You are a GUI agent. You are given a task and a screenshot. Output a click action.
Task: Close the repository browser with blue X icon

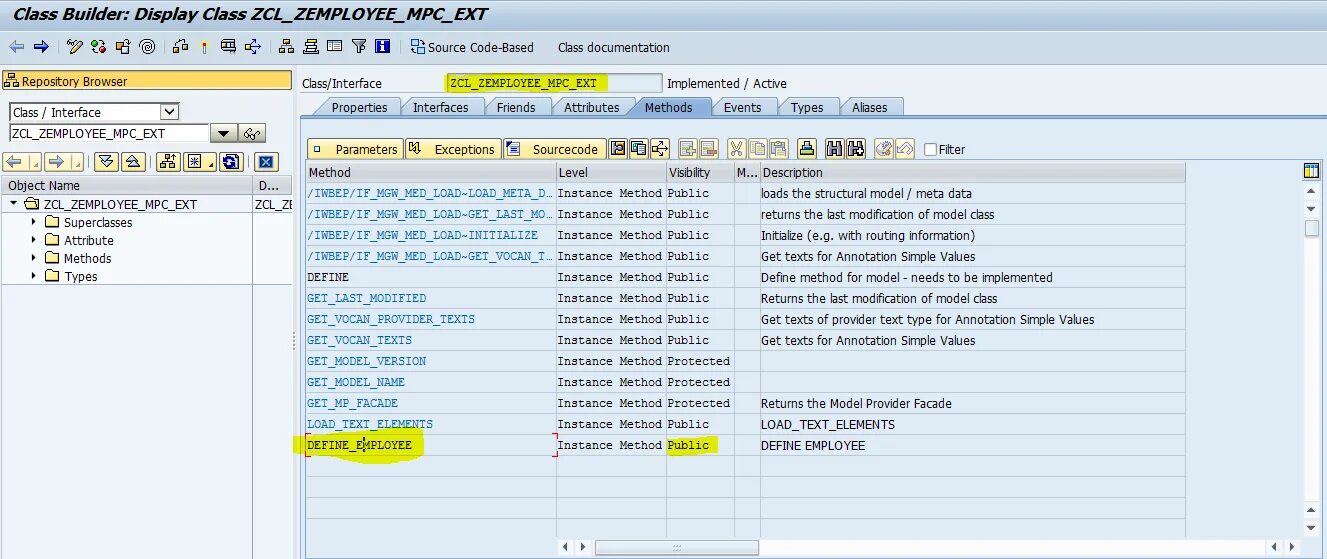[266, 162]
